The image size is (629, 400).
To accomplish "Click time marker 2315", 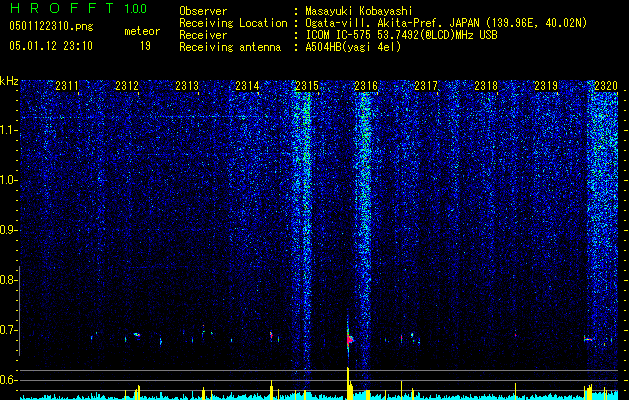I will pos(307,86).
